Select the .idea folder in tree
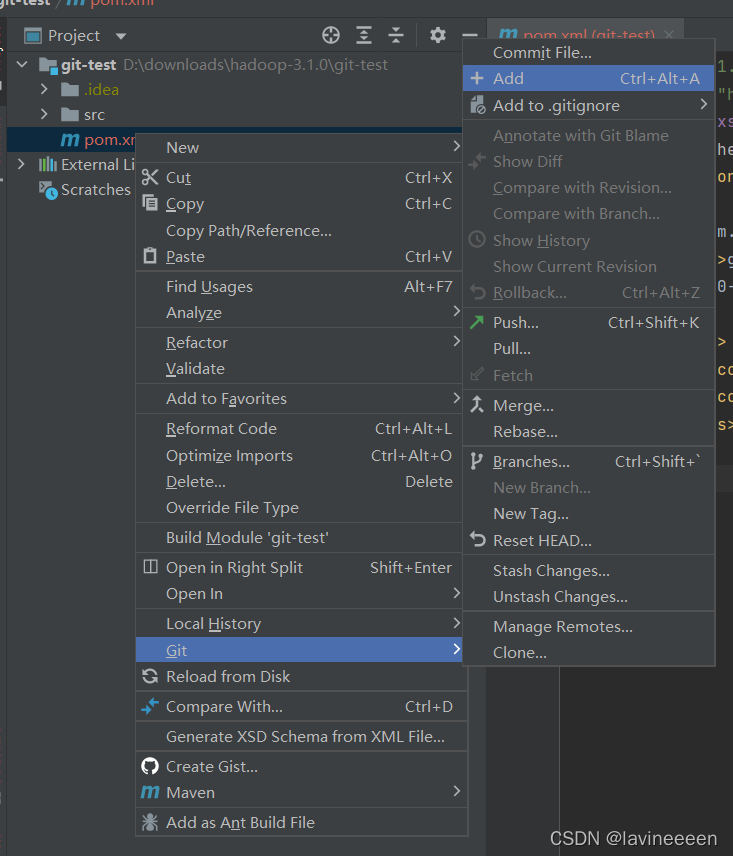Image resolution: width=733 pixels, height=856 pixels. pos(90,90)
